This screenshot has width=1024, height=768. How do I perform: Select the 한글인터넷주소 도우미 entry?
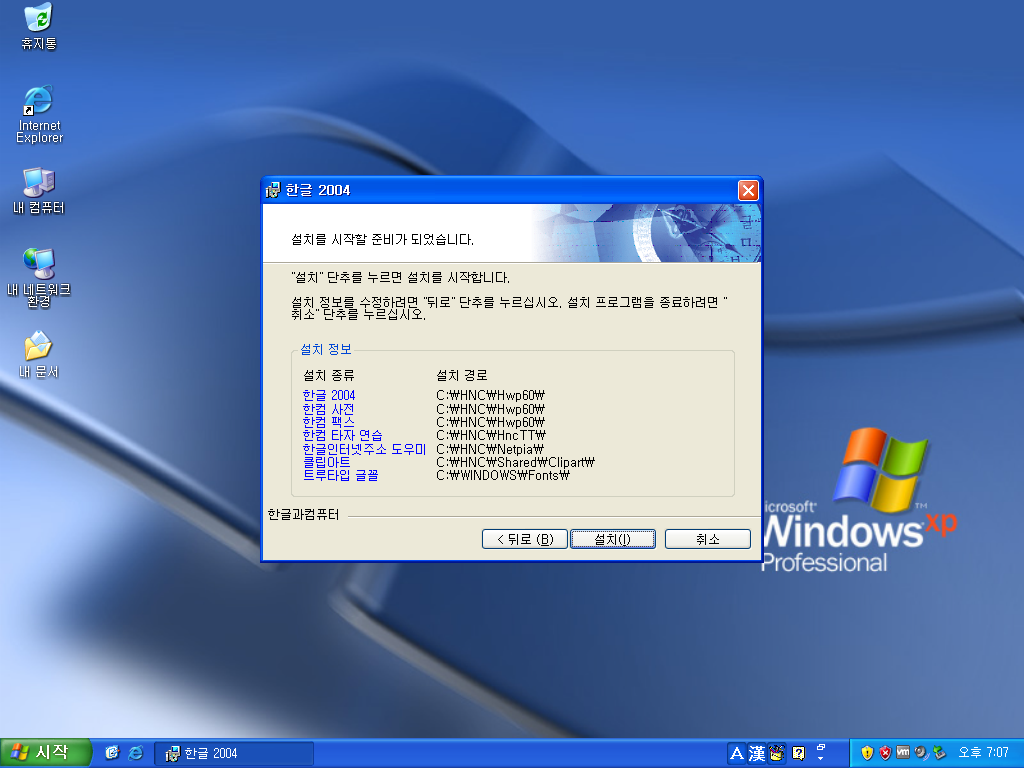364,449
